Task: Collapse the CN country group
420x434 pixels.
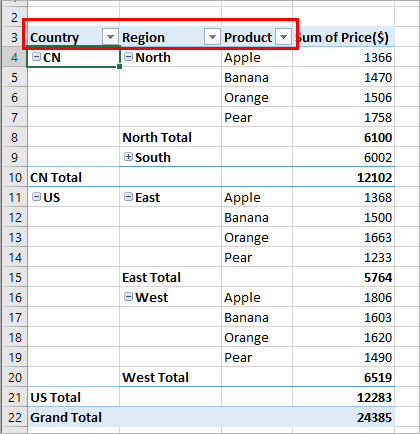Action: 36,57
